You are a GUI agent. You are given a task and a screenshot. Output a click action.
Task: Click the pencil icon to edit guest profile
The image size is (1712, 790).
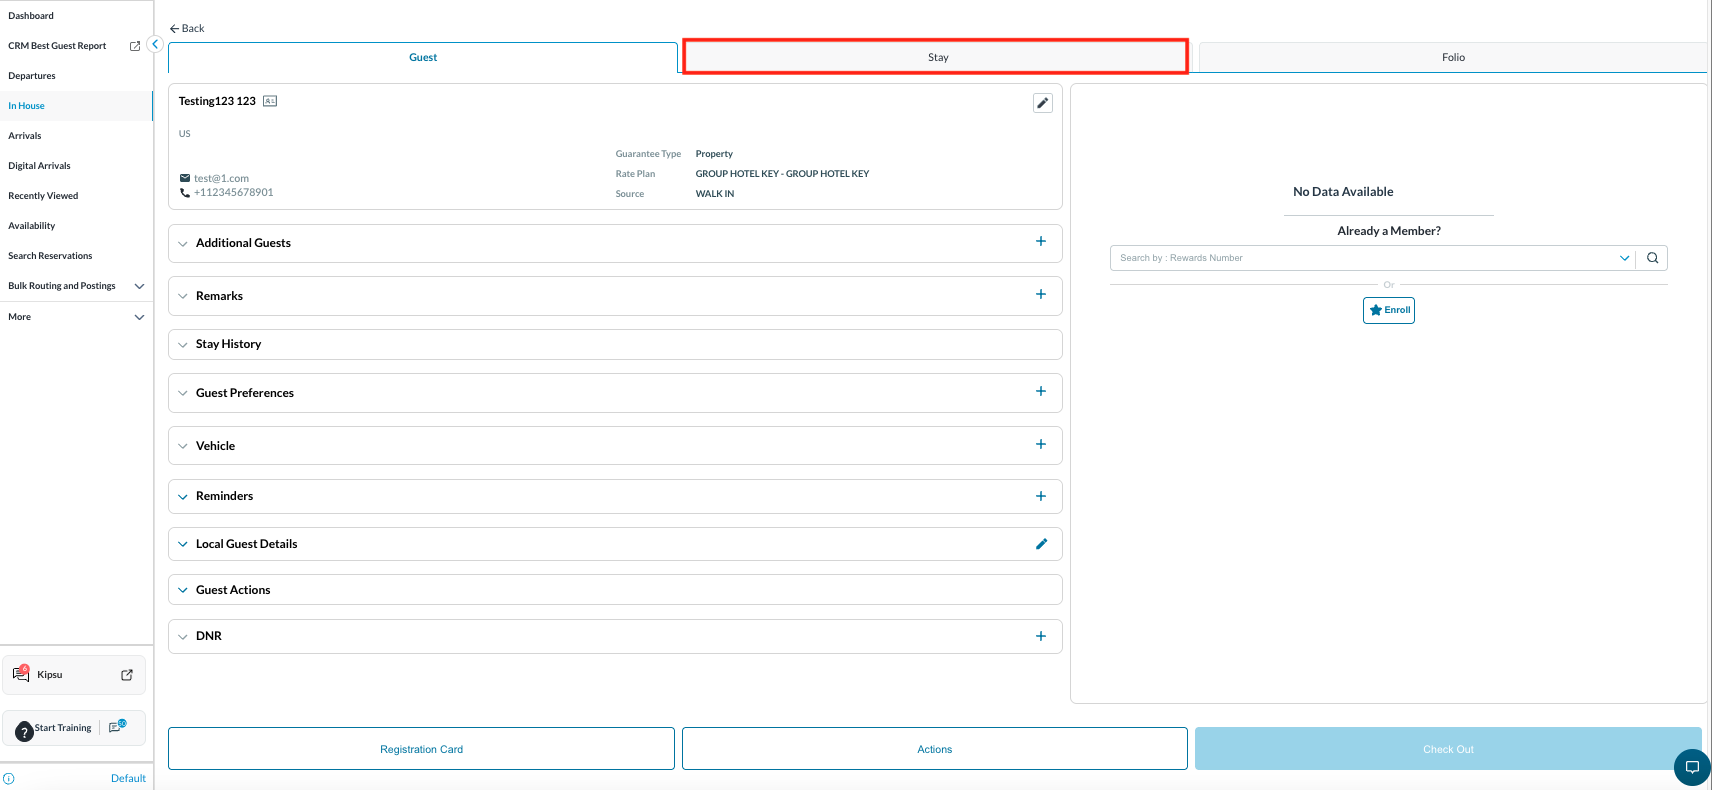(x=1042, y=103)
